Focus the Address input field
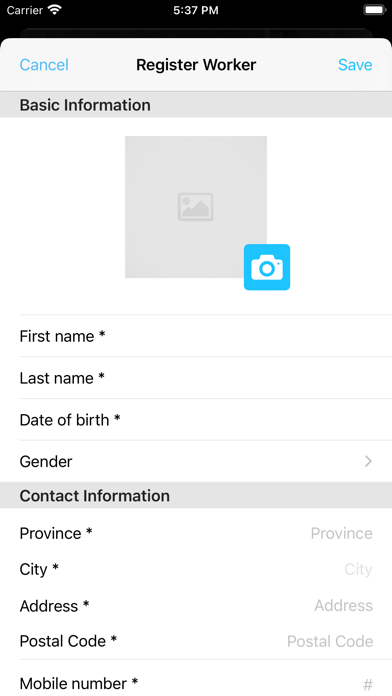 196,605
